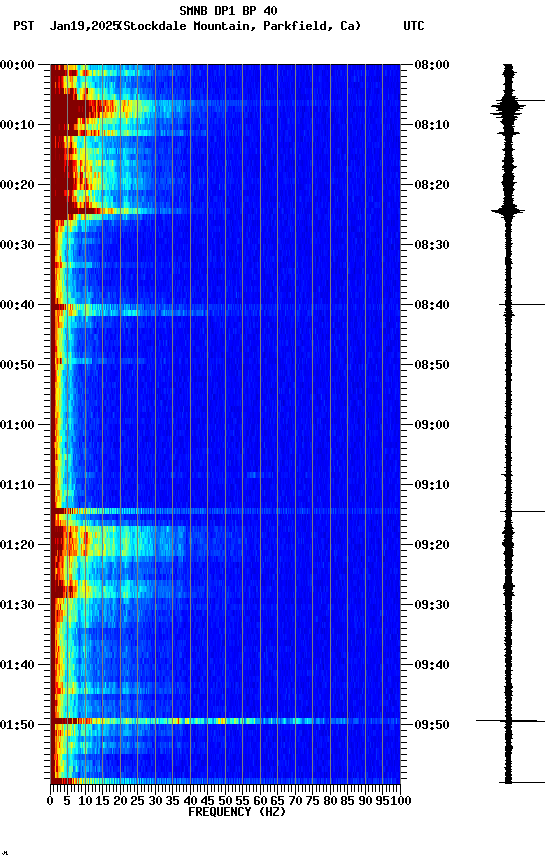Click the UTC time label "09:40"

click(x=432, y=665)
